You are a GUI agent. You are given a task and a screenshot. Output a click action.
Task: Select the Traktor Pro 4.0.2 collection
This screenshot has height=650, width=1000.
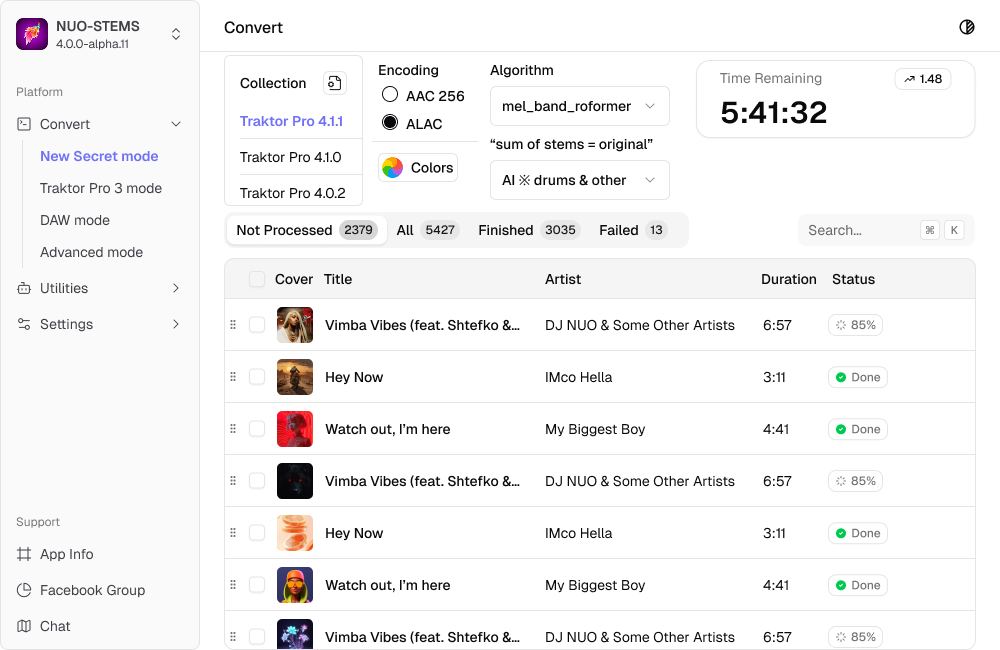pos(293,191)
